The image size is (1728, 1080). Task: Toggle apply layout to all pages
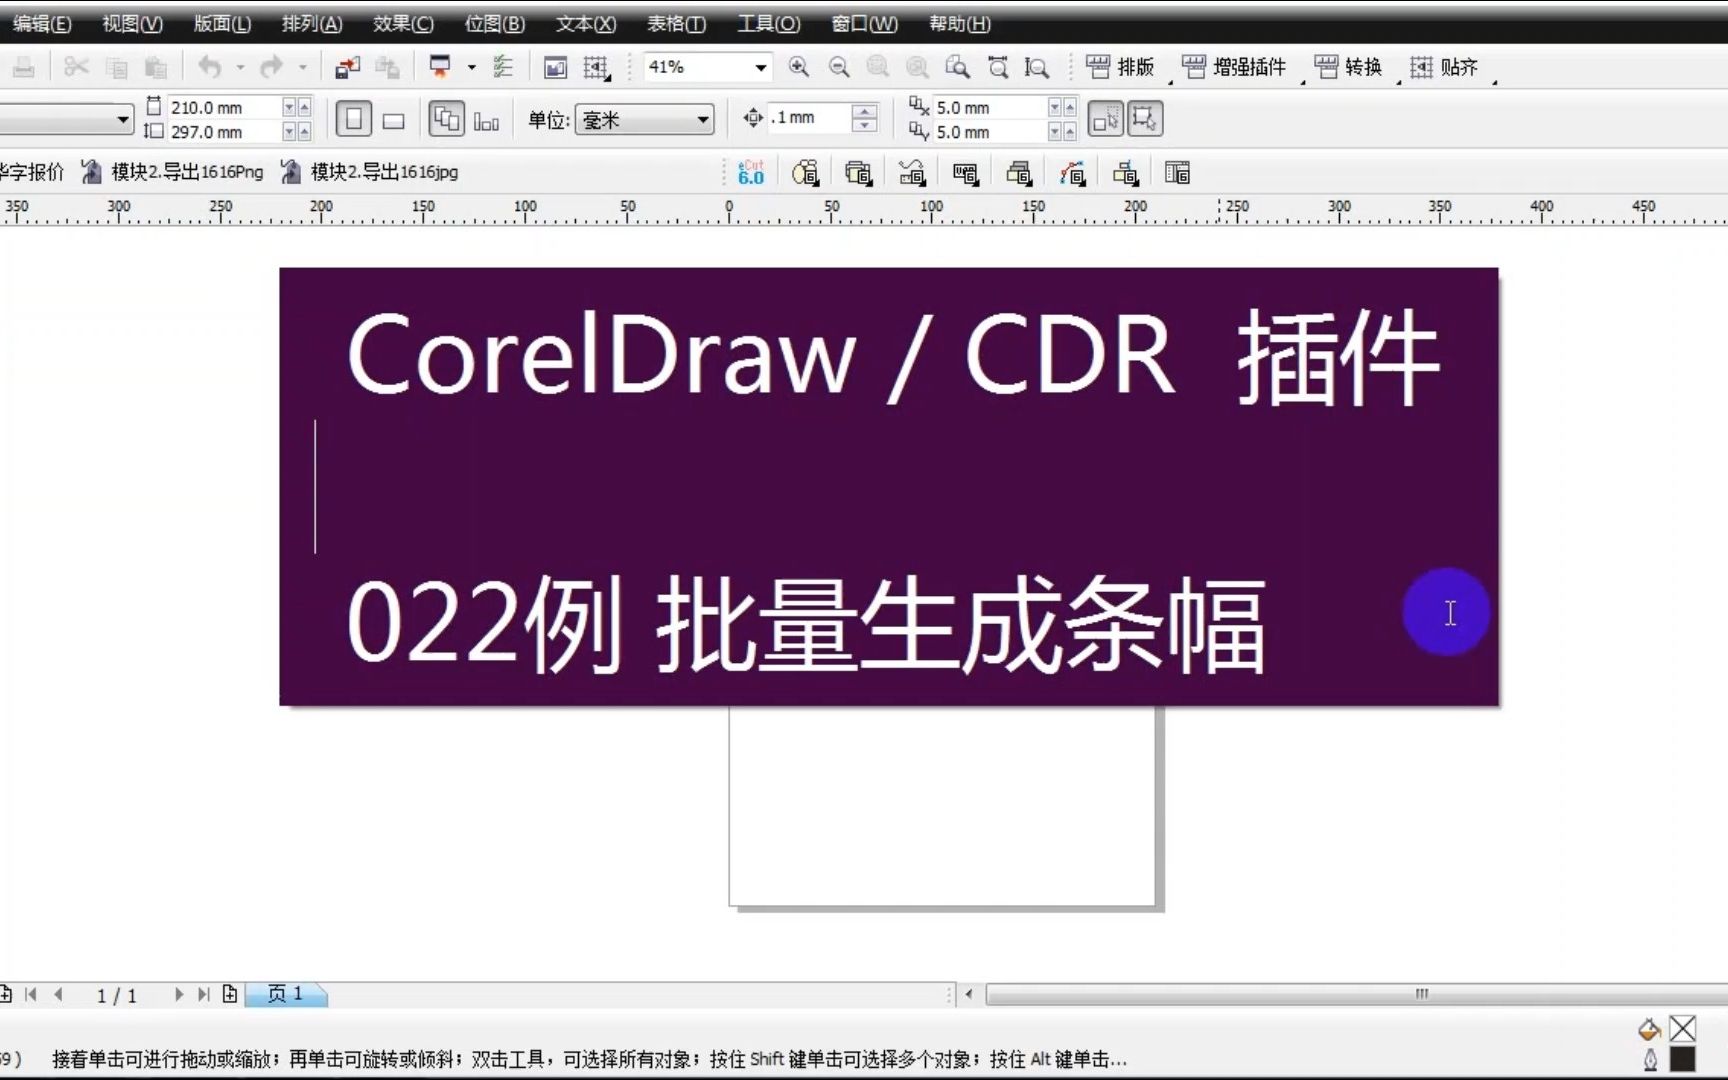(446, 119)
